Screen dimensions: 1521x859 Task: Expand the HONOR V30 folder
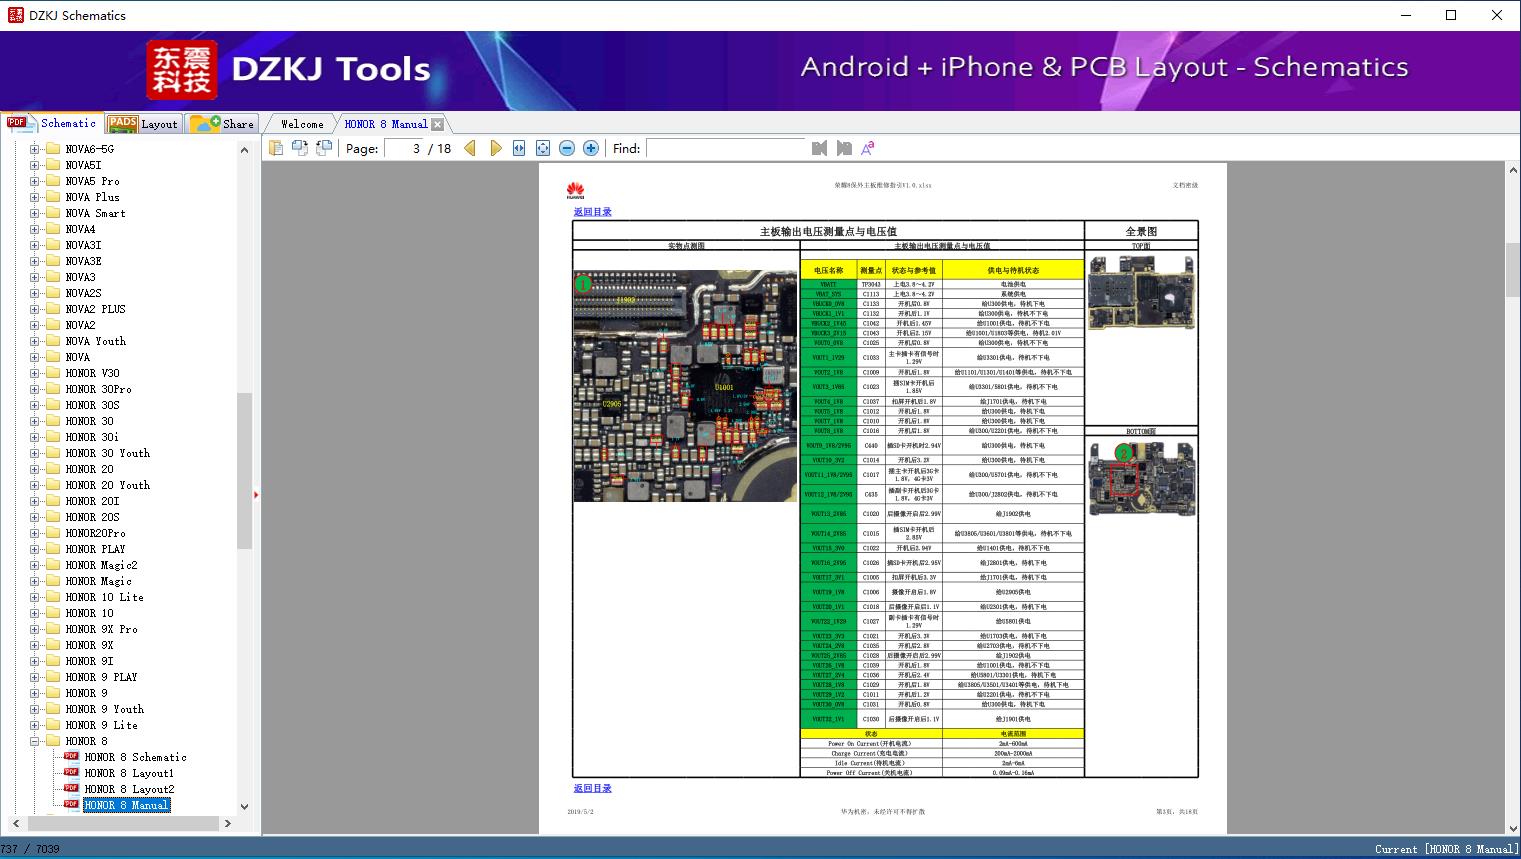tap(35, 373)
